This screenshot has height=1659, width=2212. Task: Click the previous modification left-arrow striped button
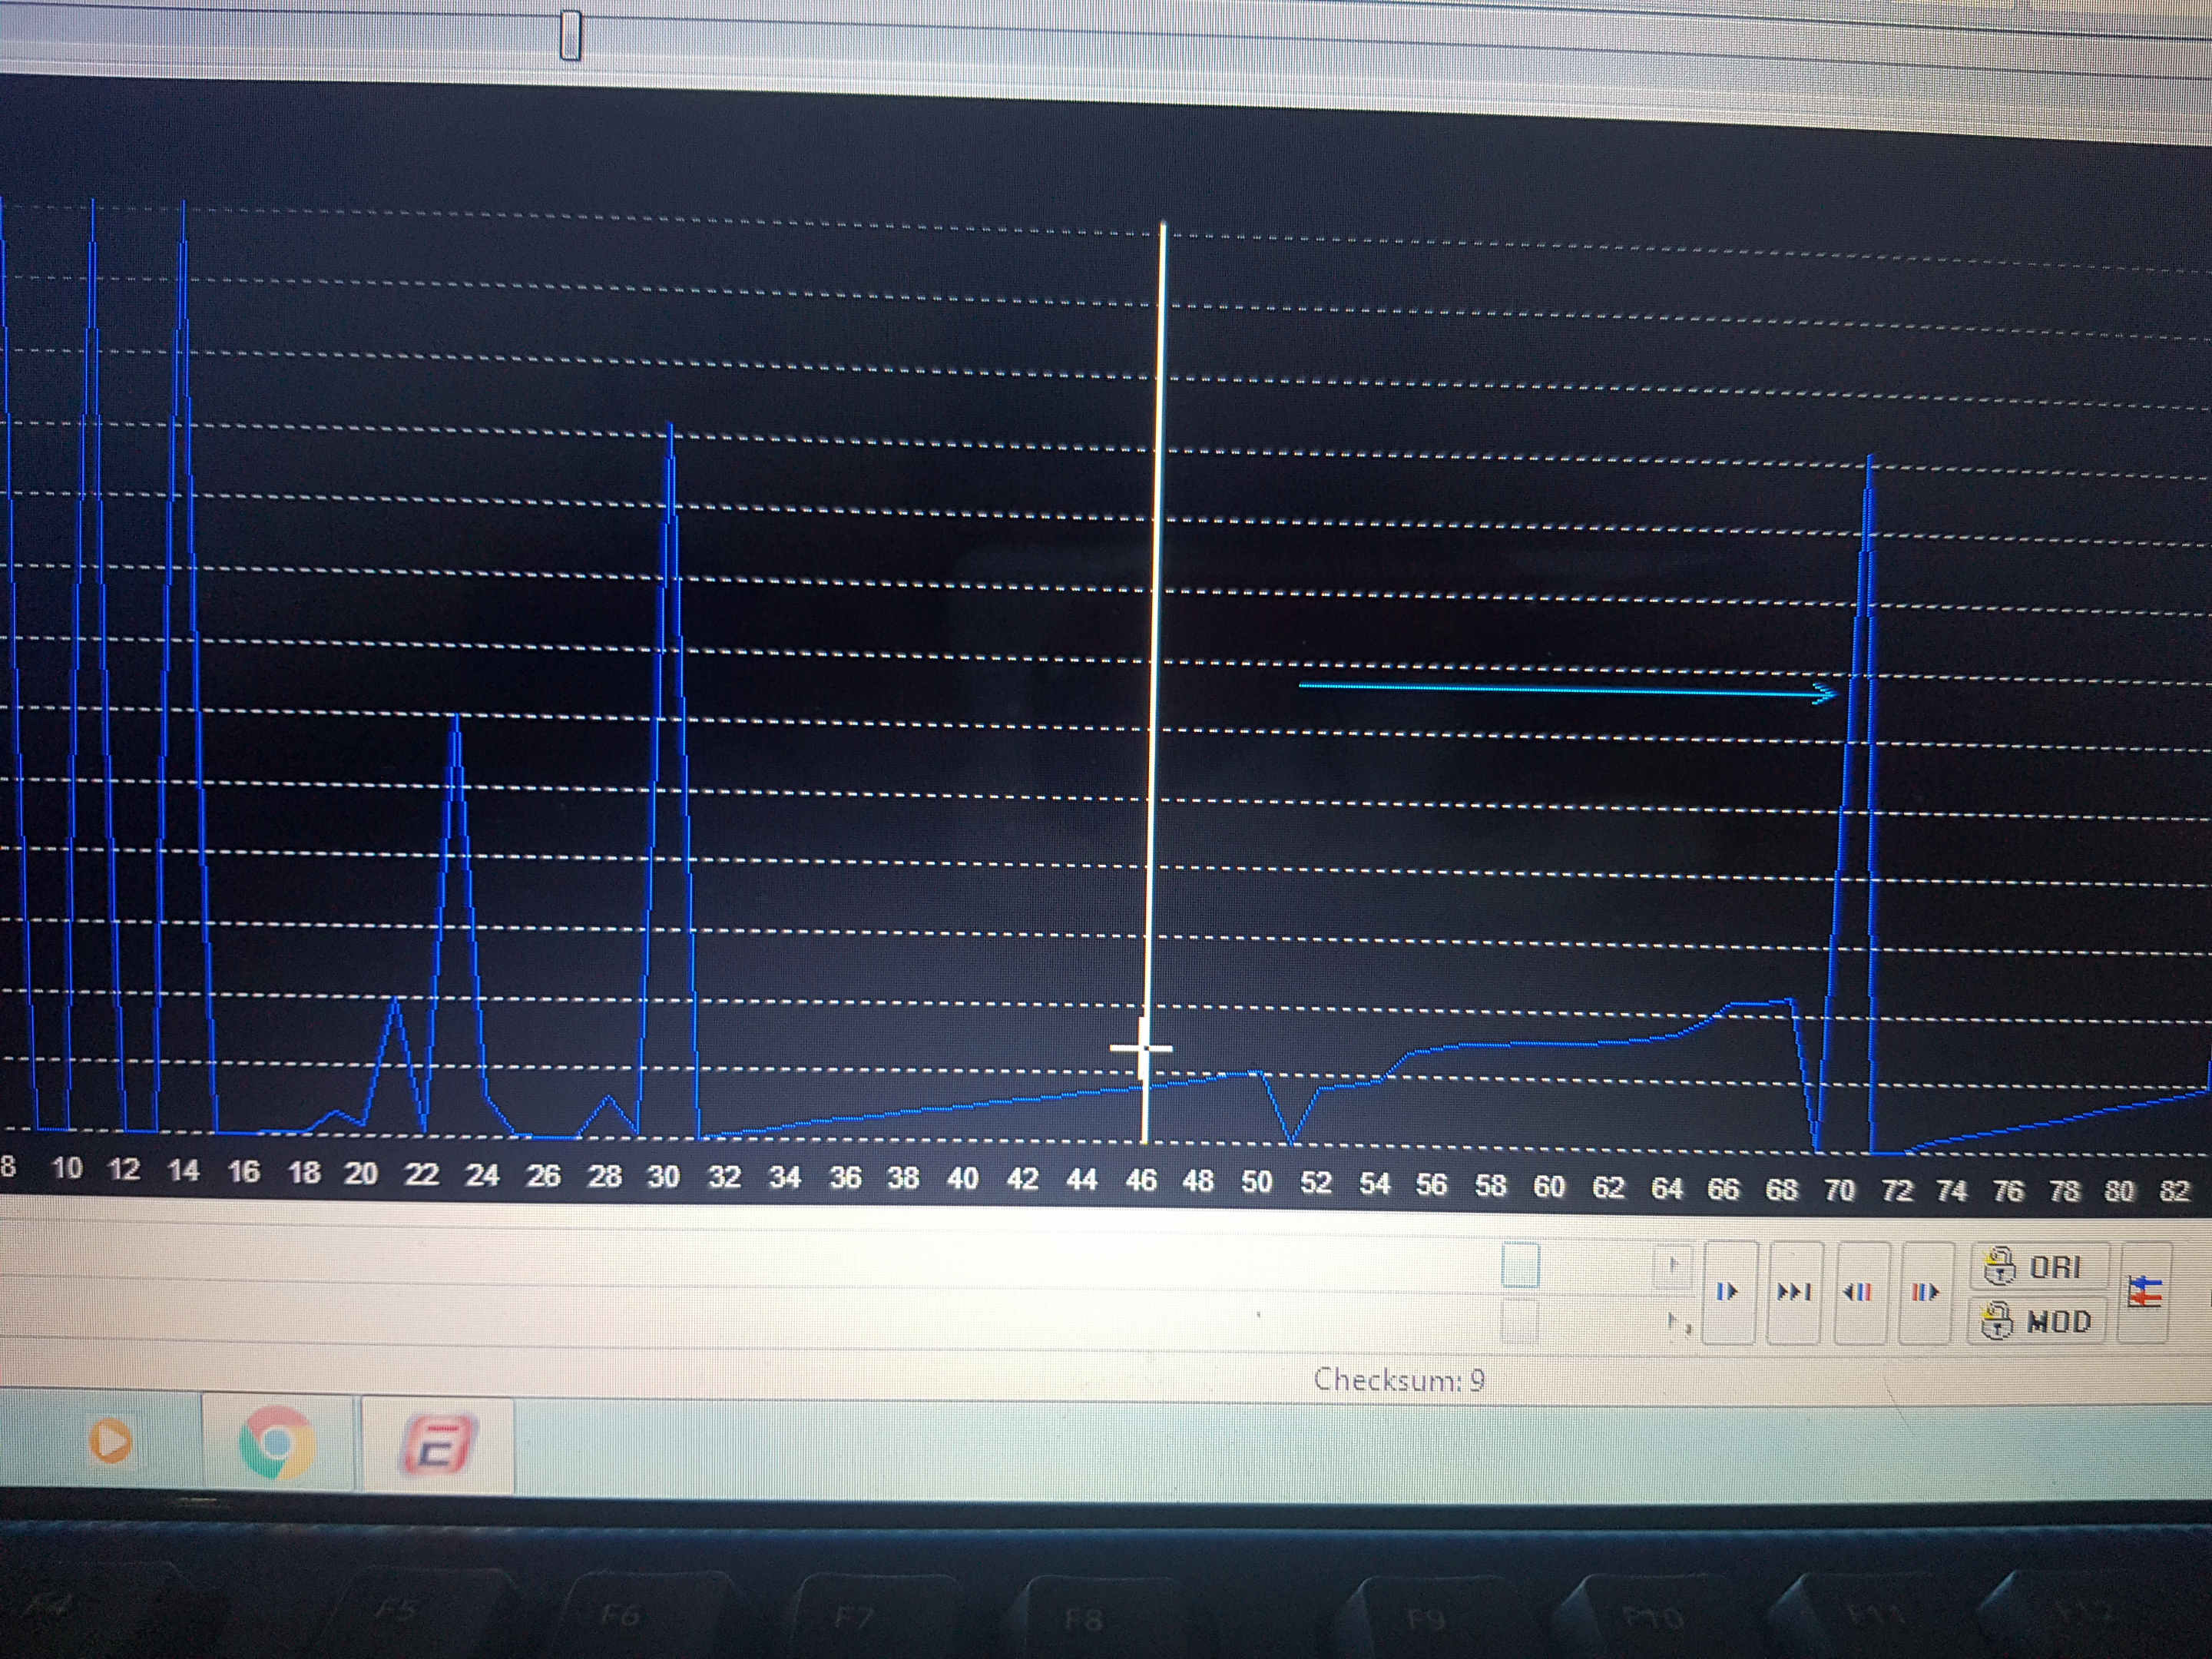(1862, 1292)
